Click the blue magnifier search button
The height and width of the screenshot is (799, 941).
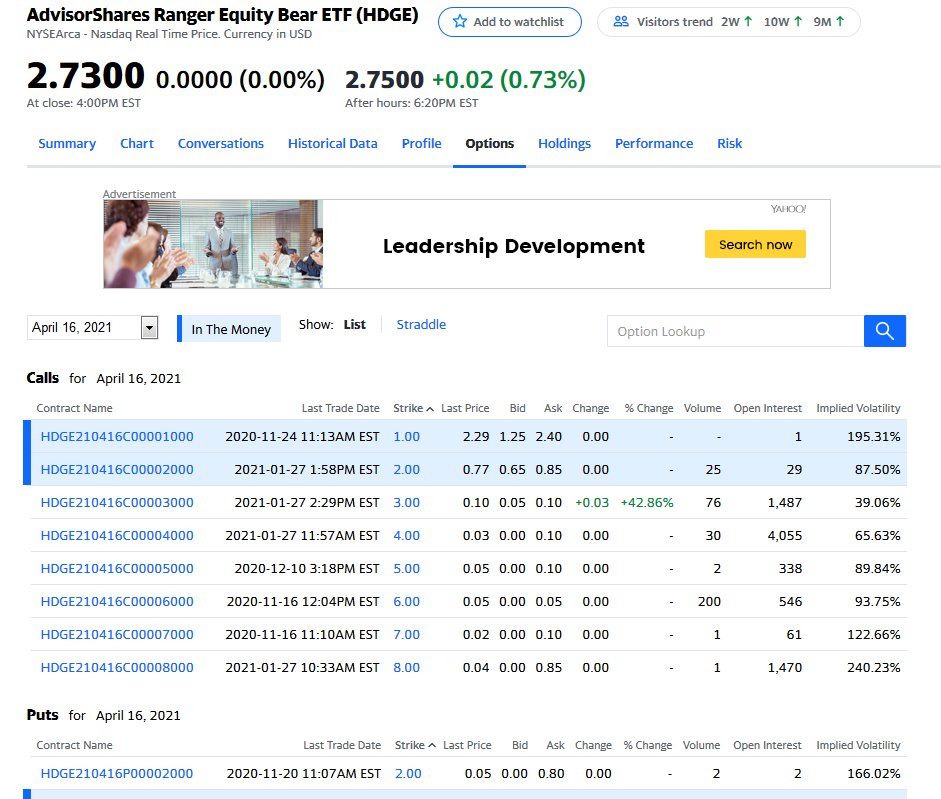885,331
